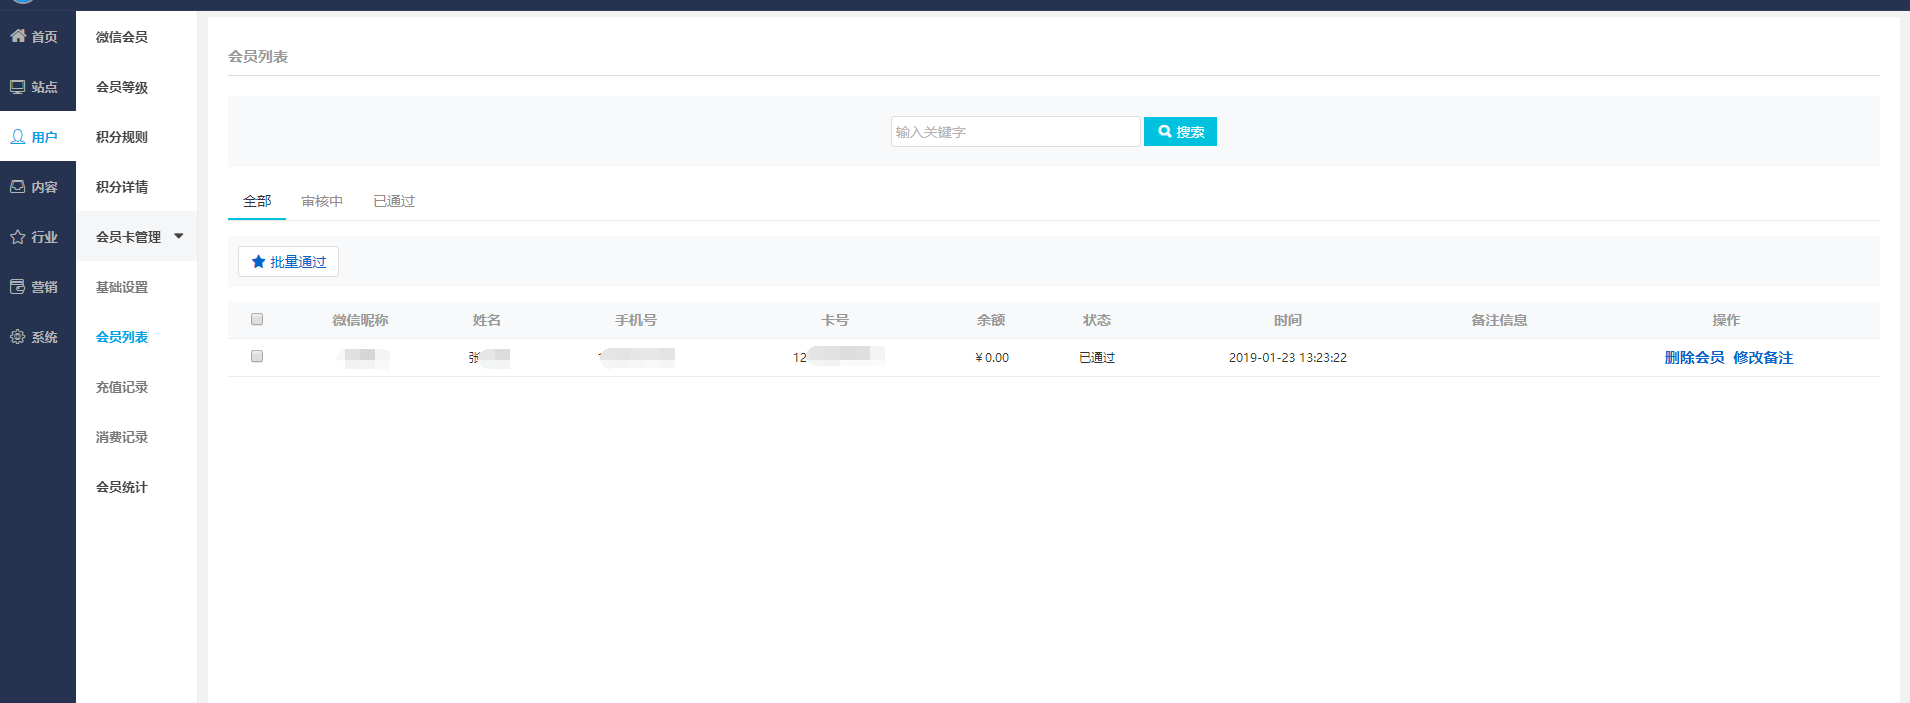Viewport: 1910px width, 703px height.
Task: Click the 修改备注 link
Action: (1763, 357)
